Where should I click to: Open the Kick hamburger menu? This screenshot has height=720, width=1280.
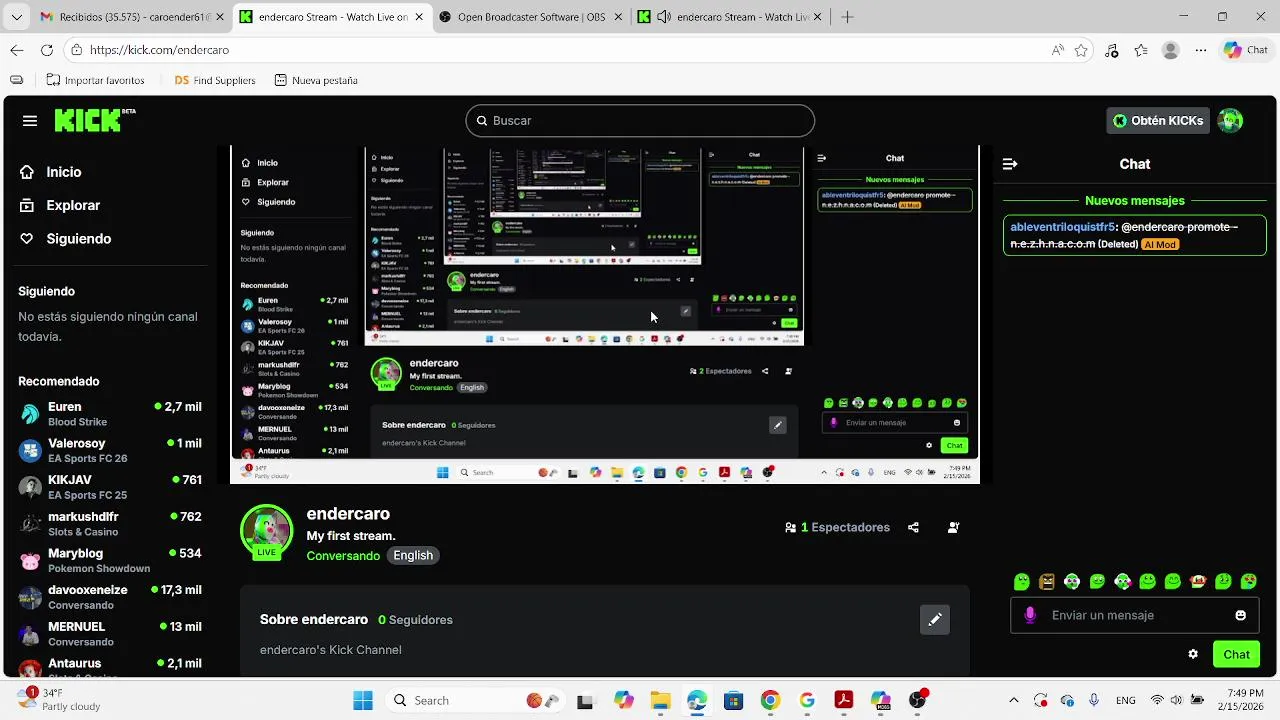click(x=30, y=121)
